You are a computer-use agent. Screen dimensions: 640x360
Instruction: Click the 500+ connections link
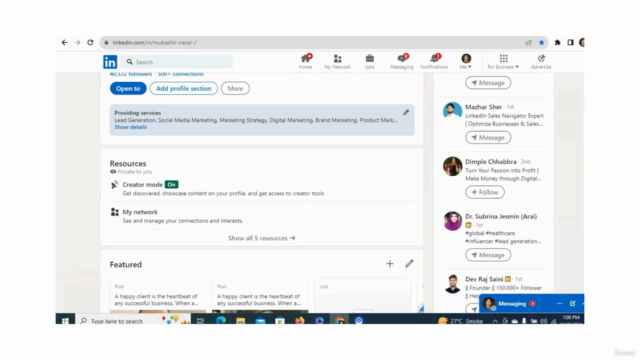click(x=180, y=74)
